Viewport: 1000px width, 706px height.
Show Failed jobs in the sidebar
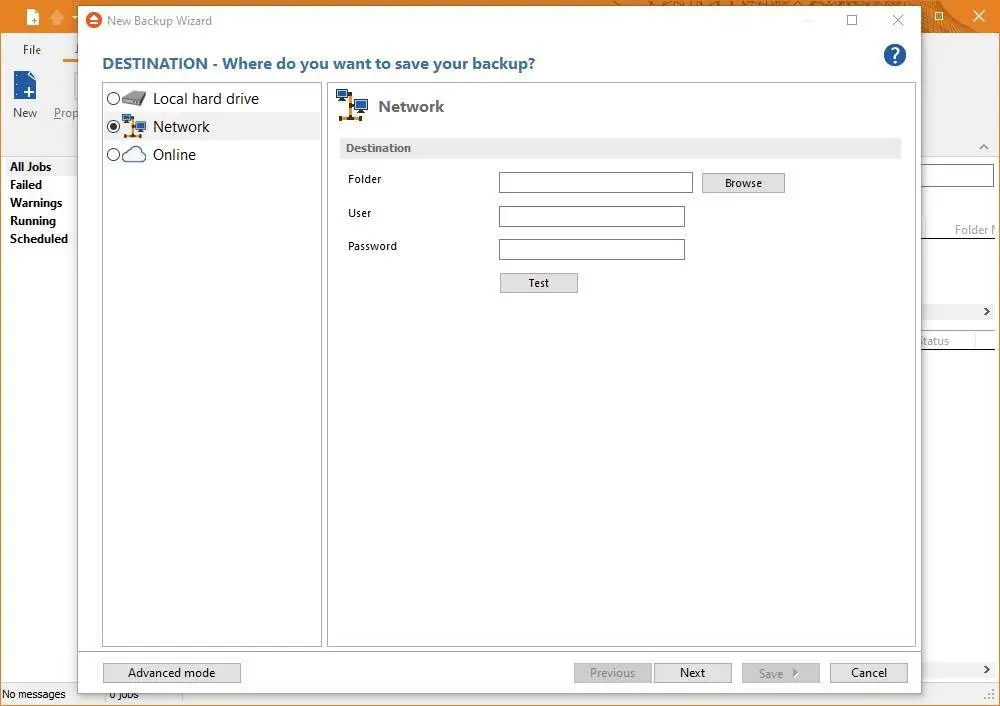click(26, 185)
